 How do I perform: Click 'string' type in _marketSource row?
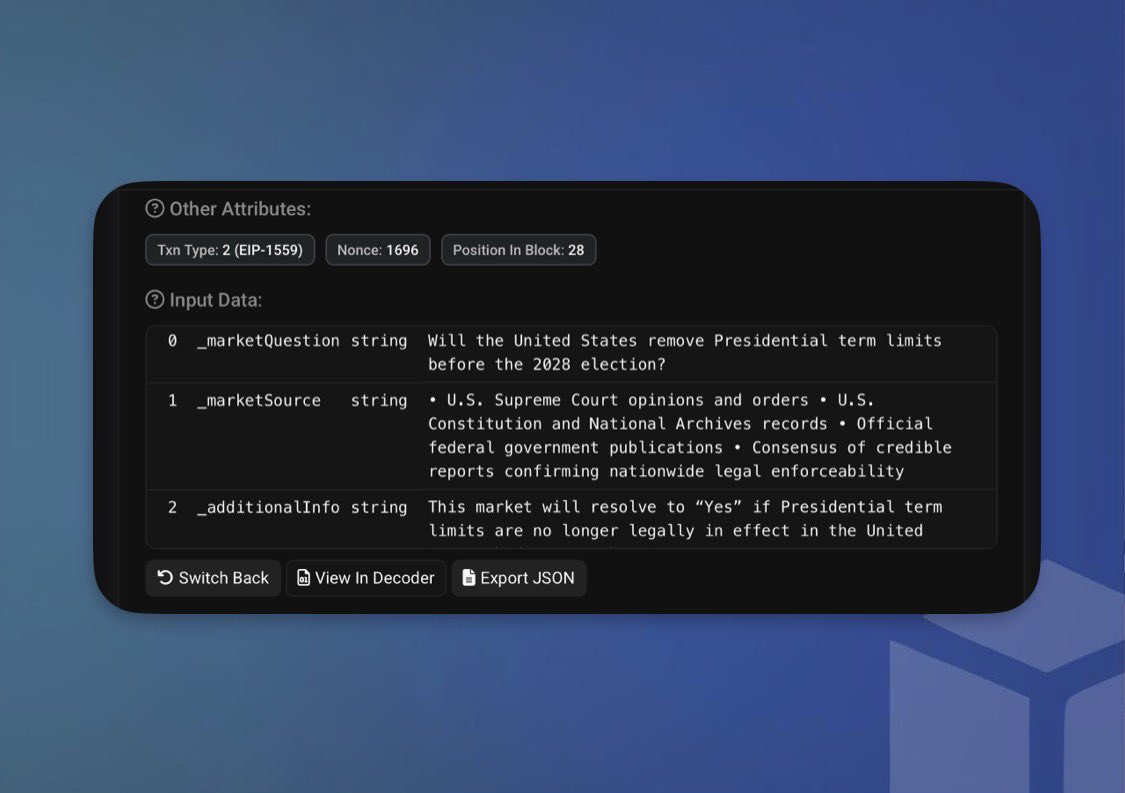pos(379,401)
